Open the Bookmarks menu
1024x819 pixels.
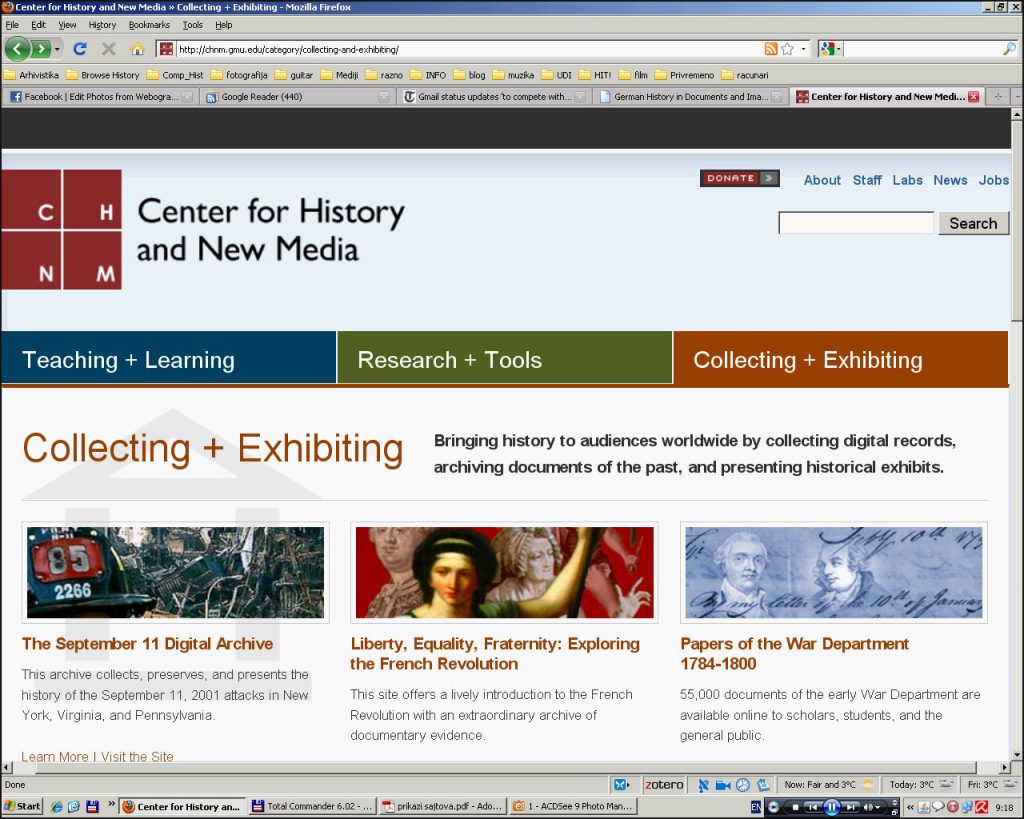pyautogui.click(x=149, y=25)
